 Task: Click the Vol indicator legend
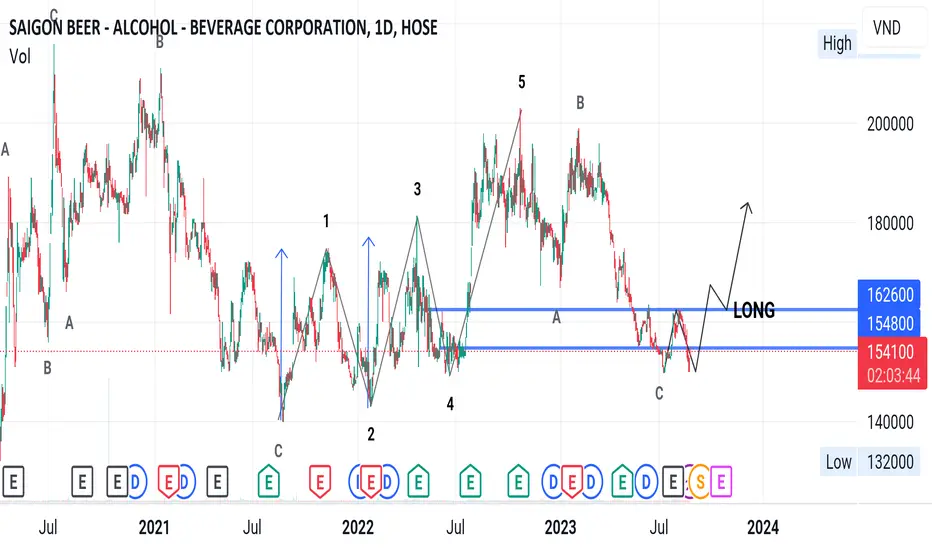[20, 57]
